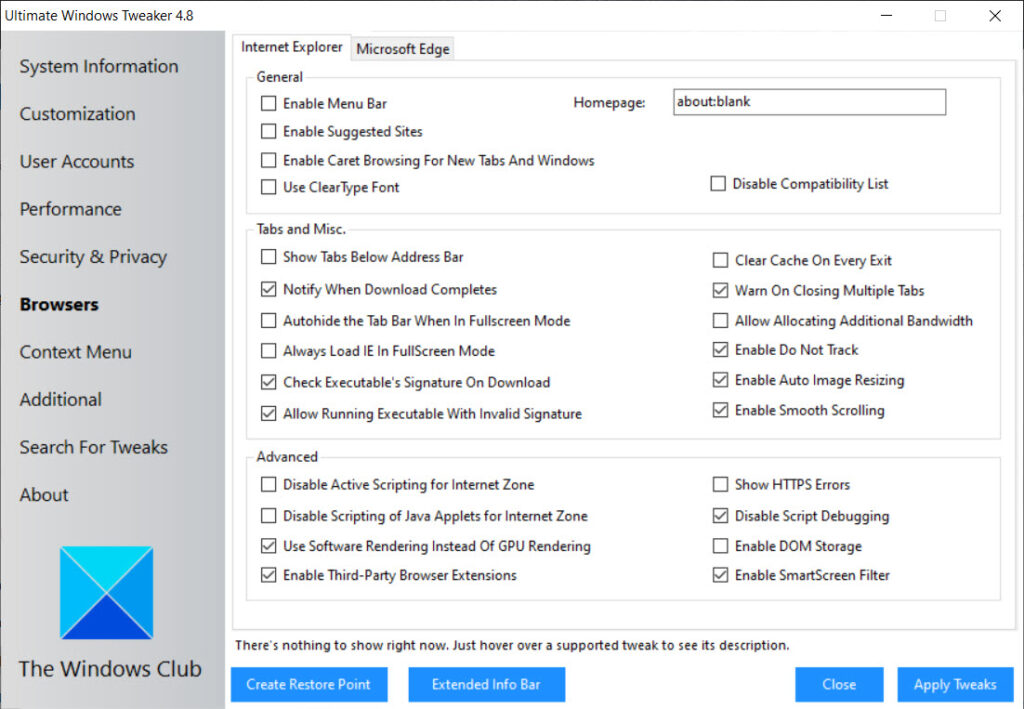
Task: Uncheck Allow Running Executable With Invalid Signature
Action: pyautogui.click(x=268, y=413)
